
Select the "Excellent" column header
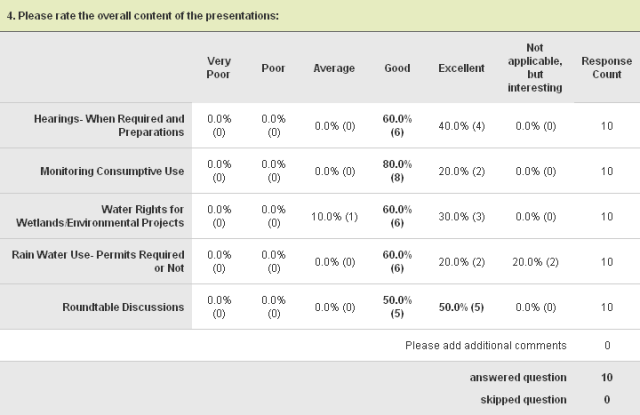pos(461,68)
